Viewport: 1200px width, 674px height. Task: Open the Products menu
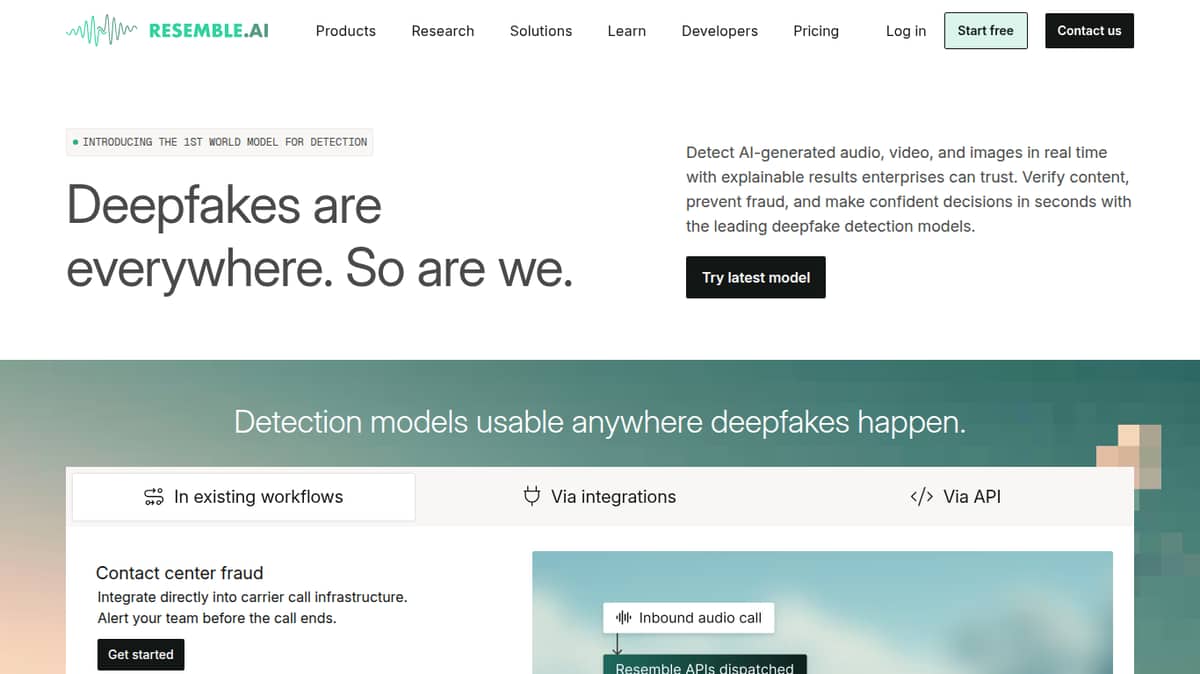tap(346, 31)
